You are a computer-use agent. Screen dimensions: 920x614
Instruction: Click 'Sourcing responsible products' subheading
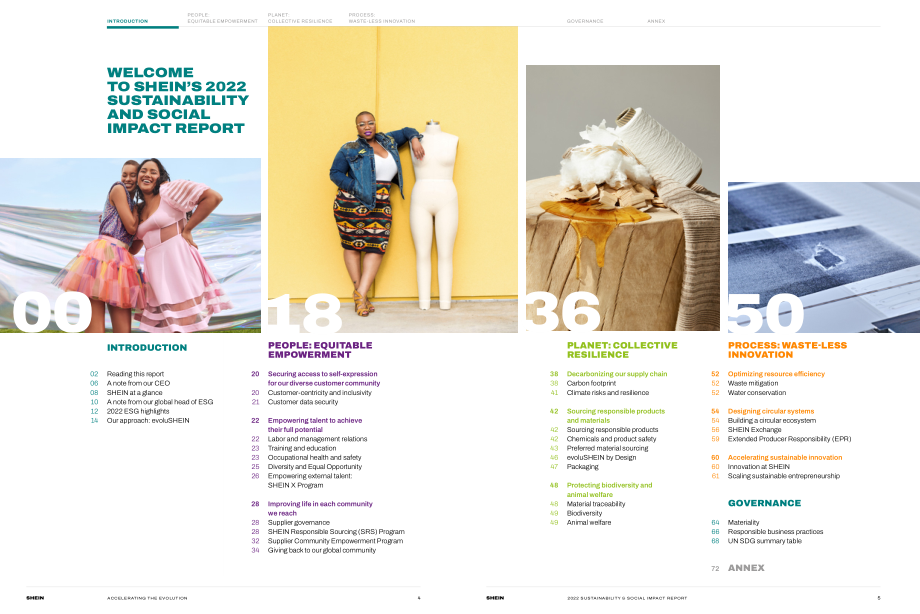pos(615,411)
